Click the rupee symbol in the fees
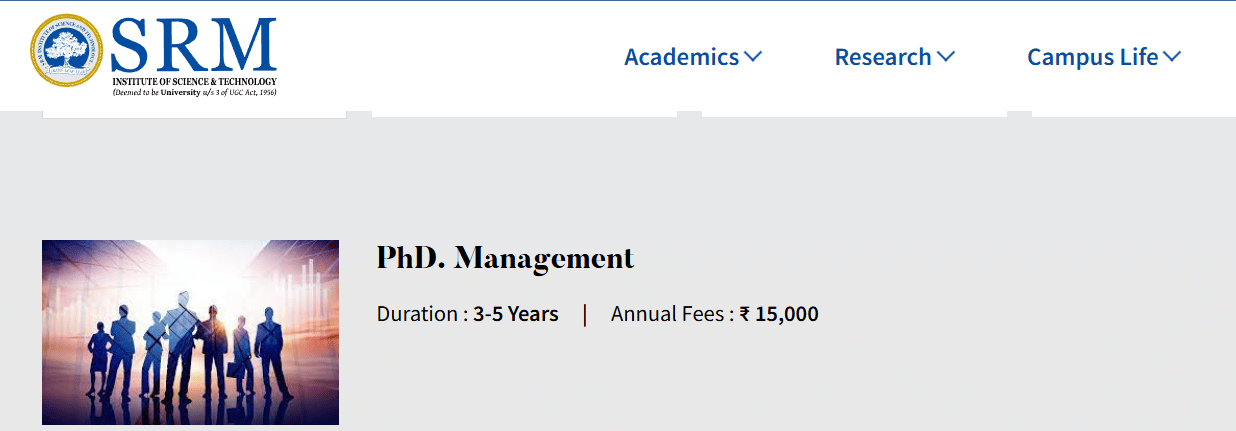The height and width of the screenshot is (431, 1236). click(x=744, y=315)
